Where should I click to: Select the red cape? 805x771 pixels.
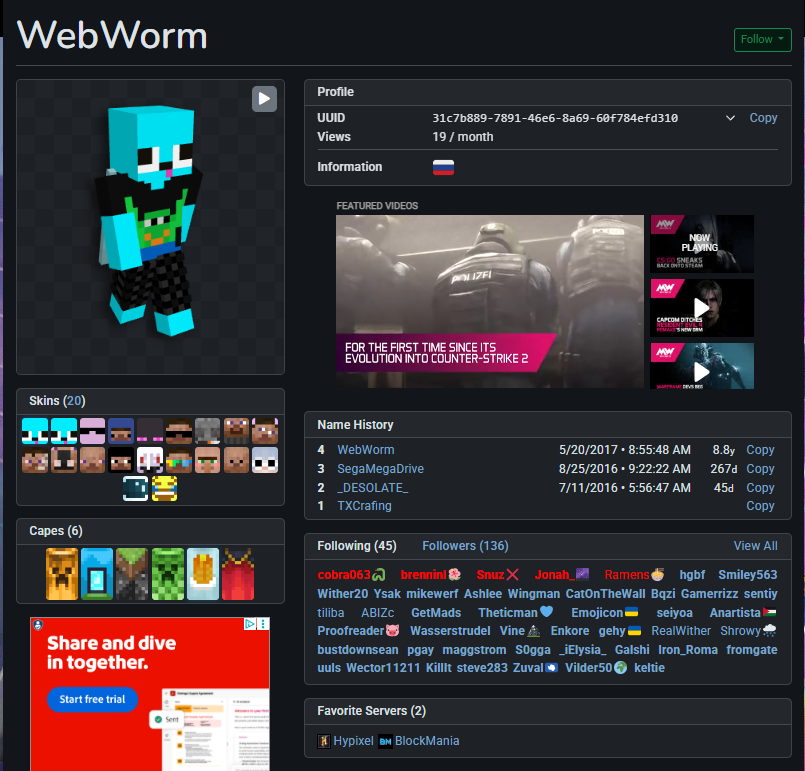point(238,574)
